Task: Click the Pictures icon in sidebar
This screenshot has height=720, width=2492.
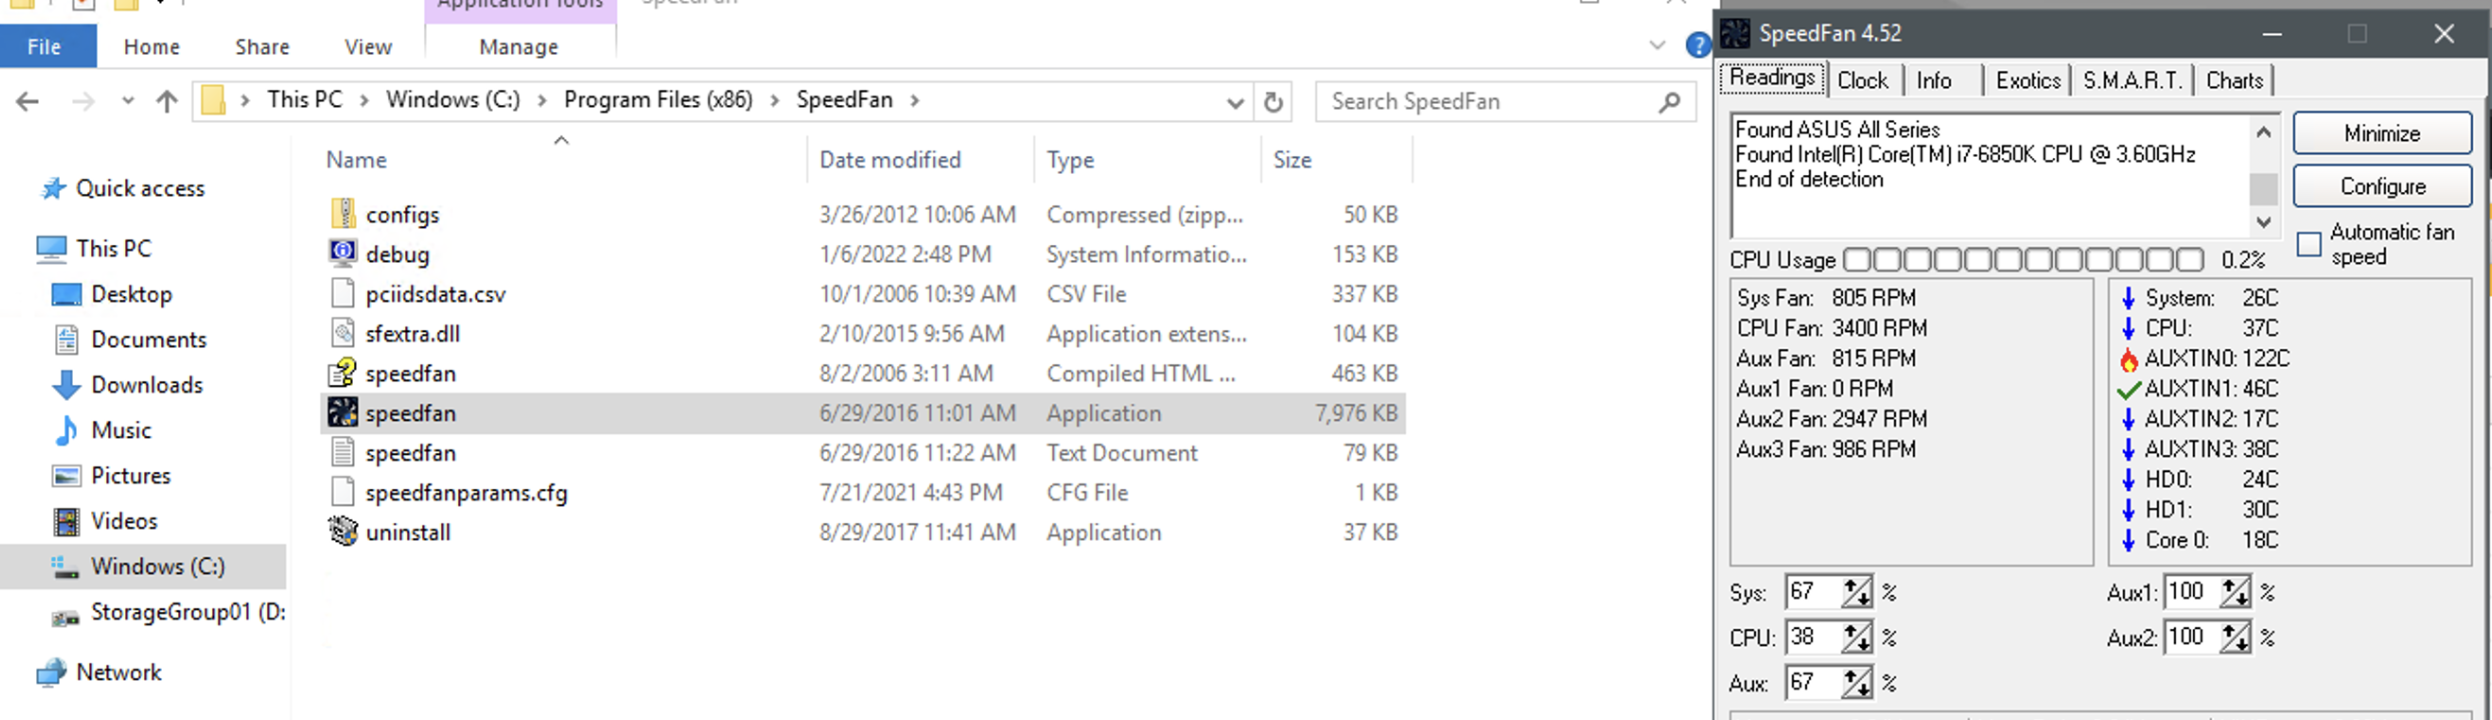Action: click(66, 475)
